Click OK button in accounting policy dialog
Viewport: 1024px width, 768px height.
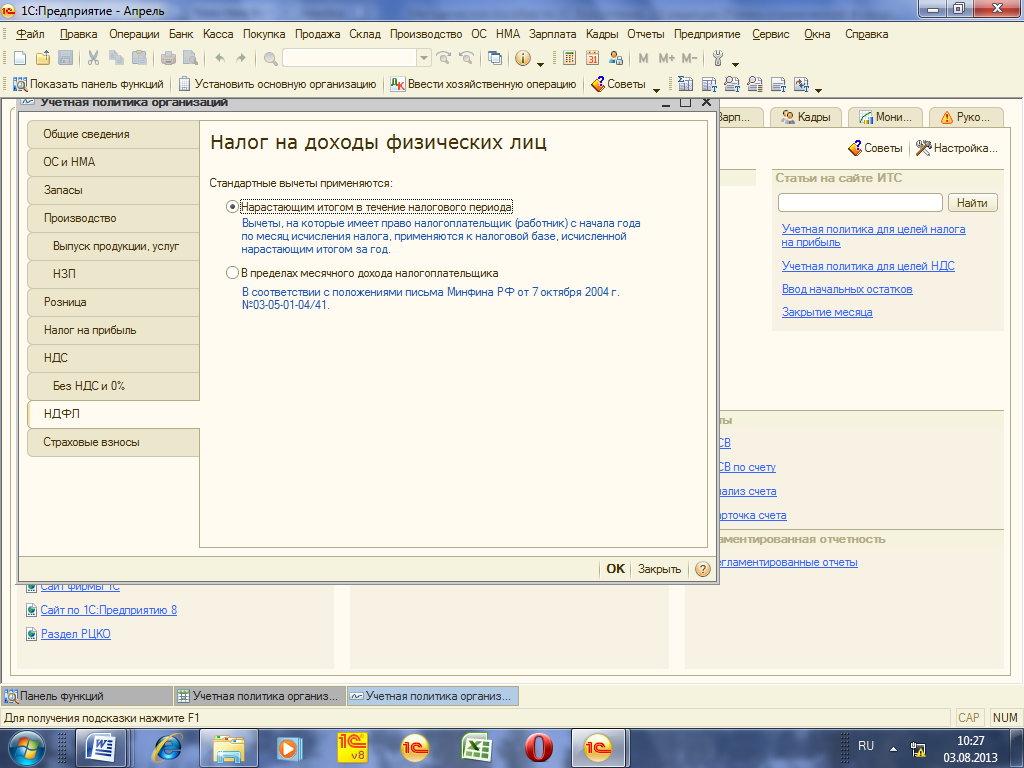[615, 569]
